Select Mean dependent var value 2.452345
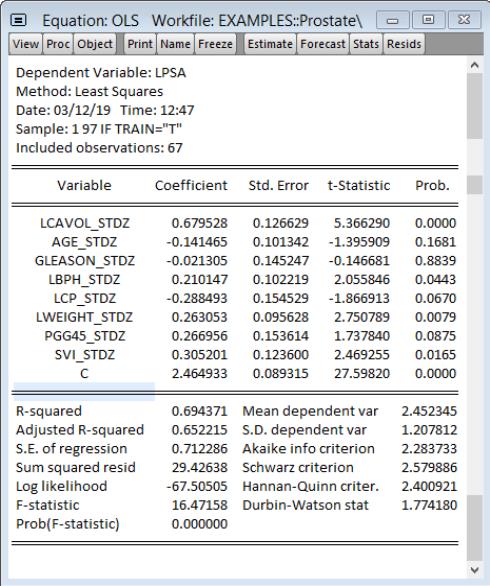The width and height of the screenshot is (490, 586). pyautogui.click(x=429, y=411)
